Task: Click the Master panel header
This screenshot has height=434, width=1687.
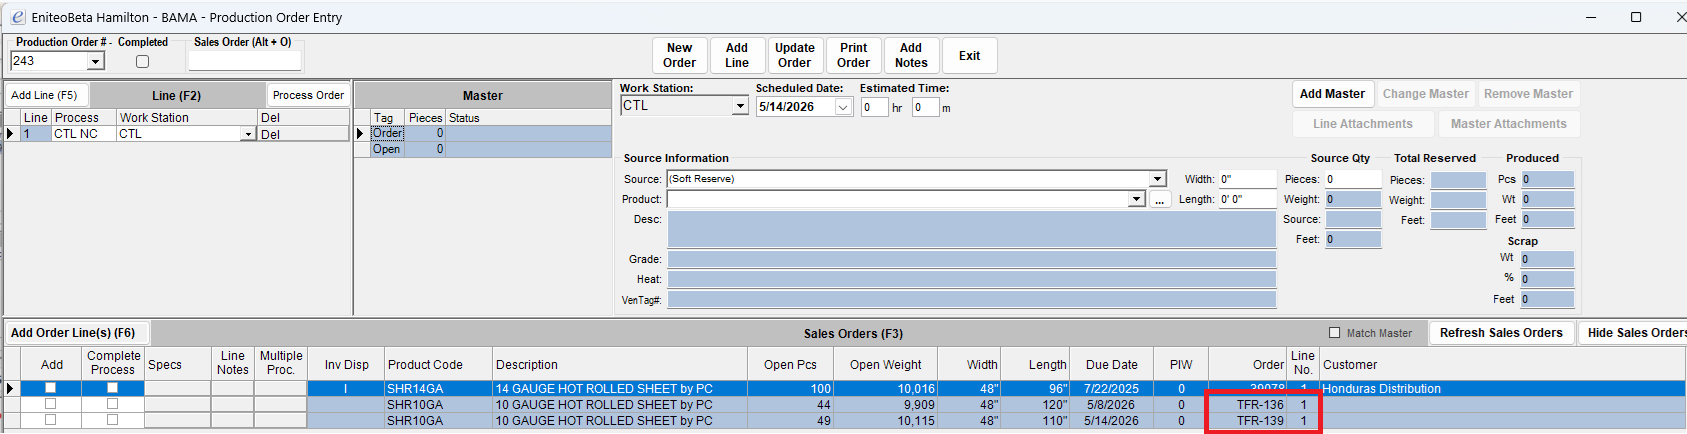Action: [483, 95]
